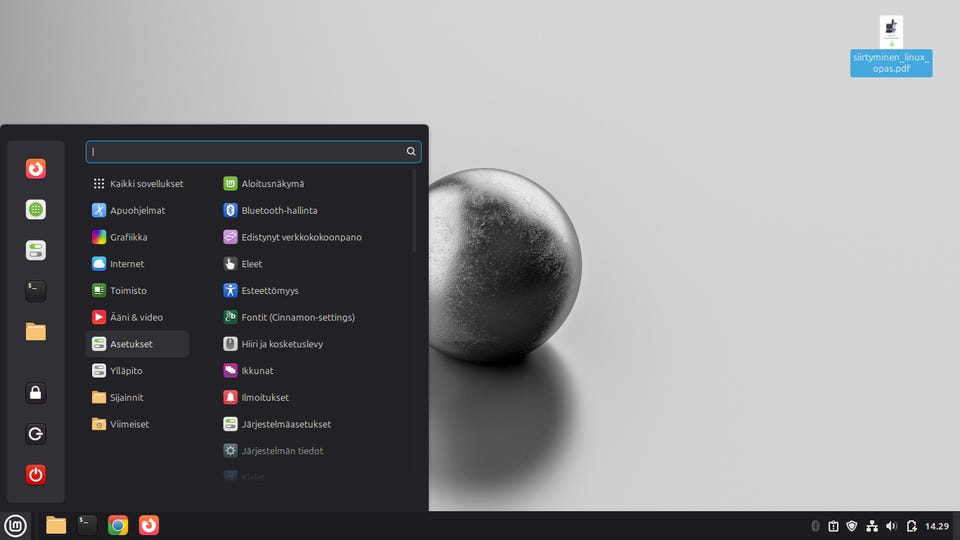This screenshot has width=960, height=540.
Task: Launch Terminal from the menu favorites sidebar
Action: [x=36, y=291]
